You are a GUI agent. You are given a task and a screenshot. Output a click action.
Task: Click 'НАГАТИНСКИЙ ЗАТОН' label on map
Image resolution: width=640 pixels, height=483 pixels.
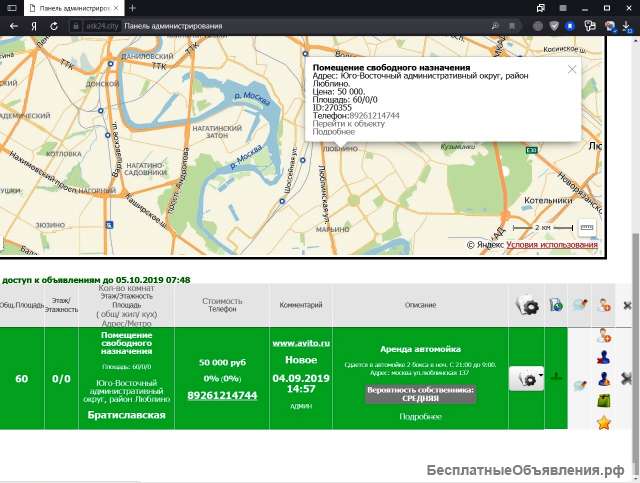217,131
